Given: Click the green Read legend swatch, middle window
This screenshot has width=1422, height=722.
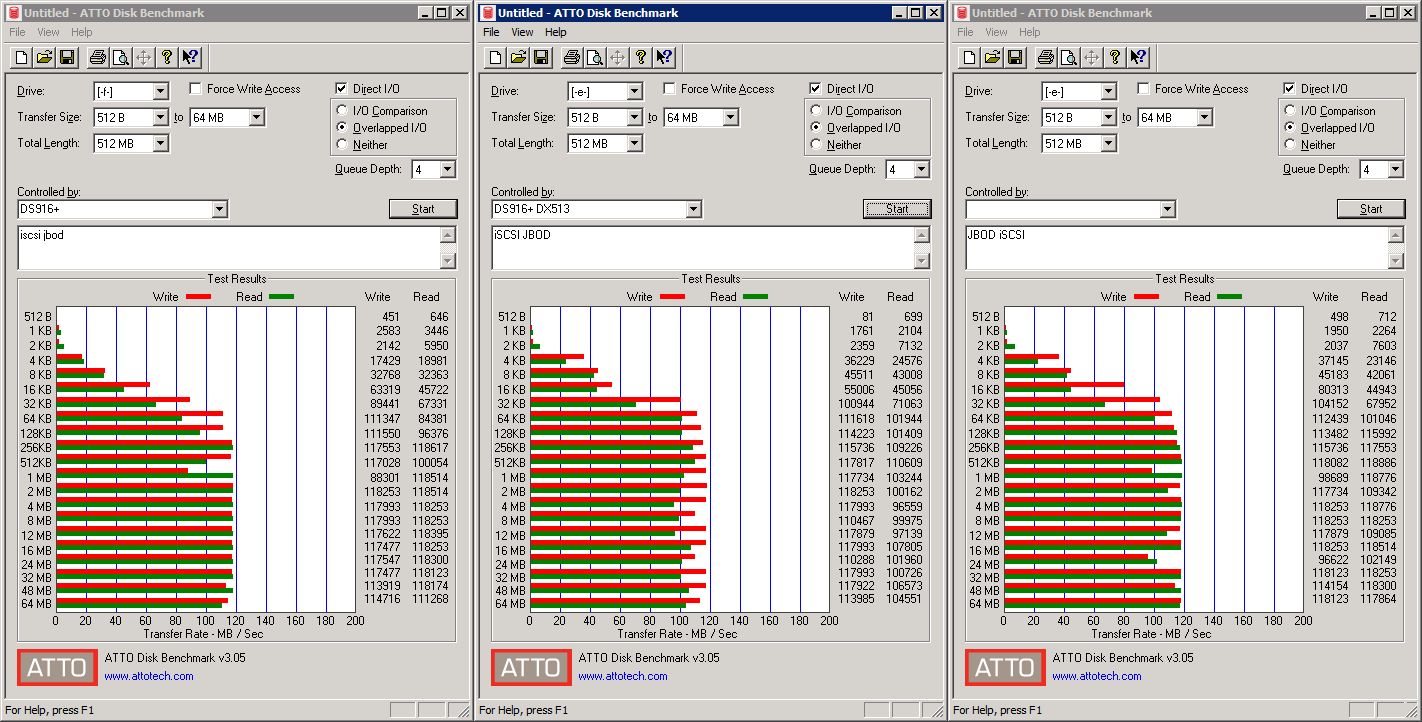Looking at the screenshot, I should pos(755,297).
